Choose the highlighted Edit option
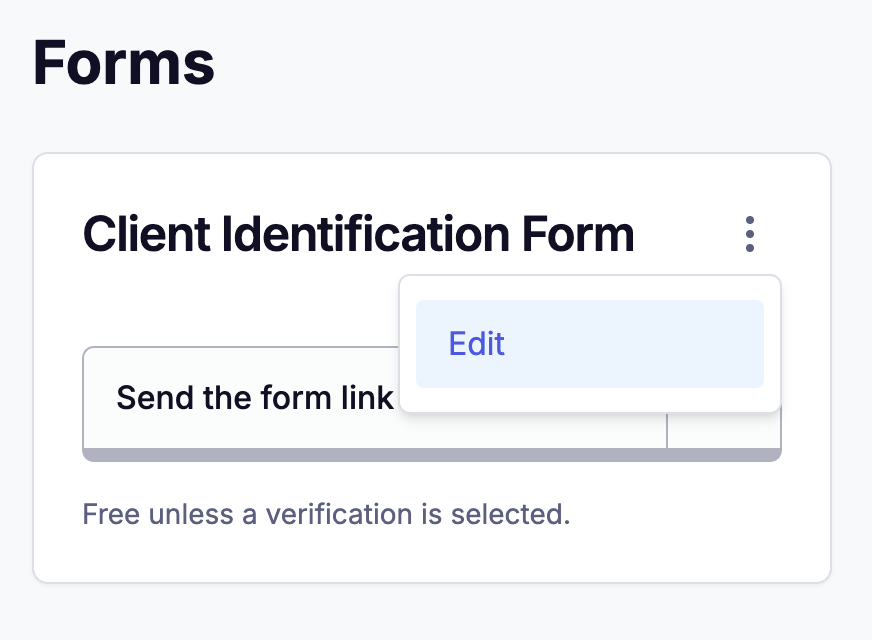 click(x=589, y=344)
